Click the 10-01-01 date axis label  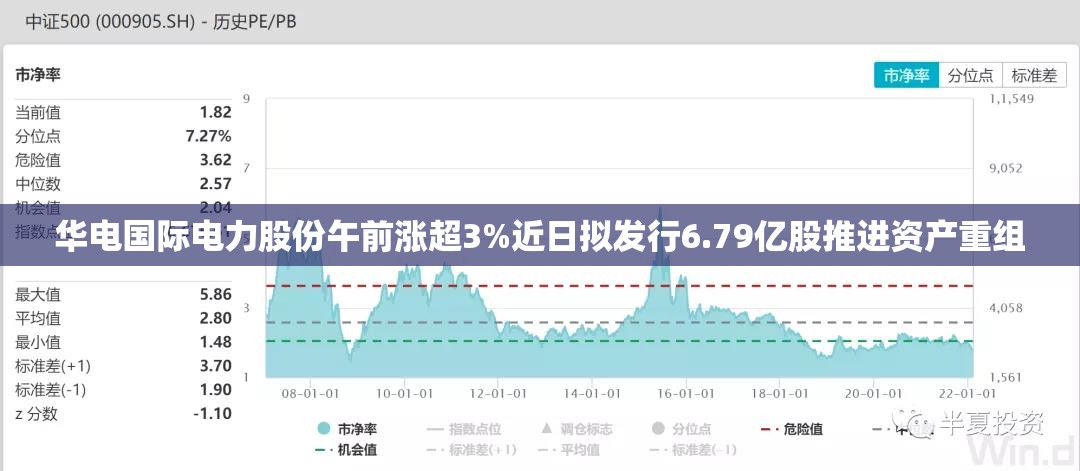point(404,393)
